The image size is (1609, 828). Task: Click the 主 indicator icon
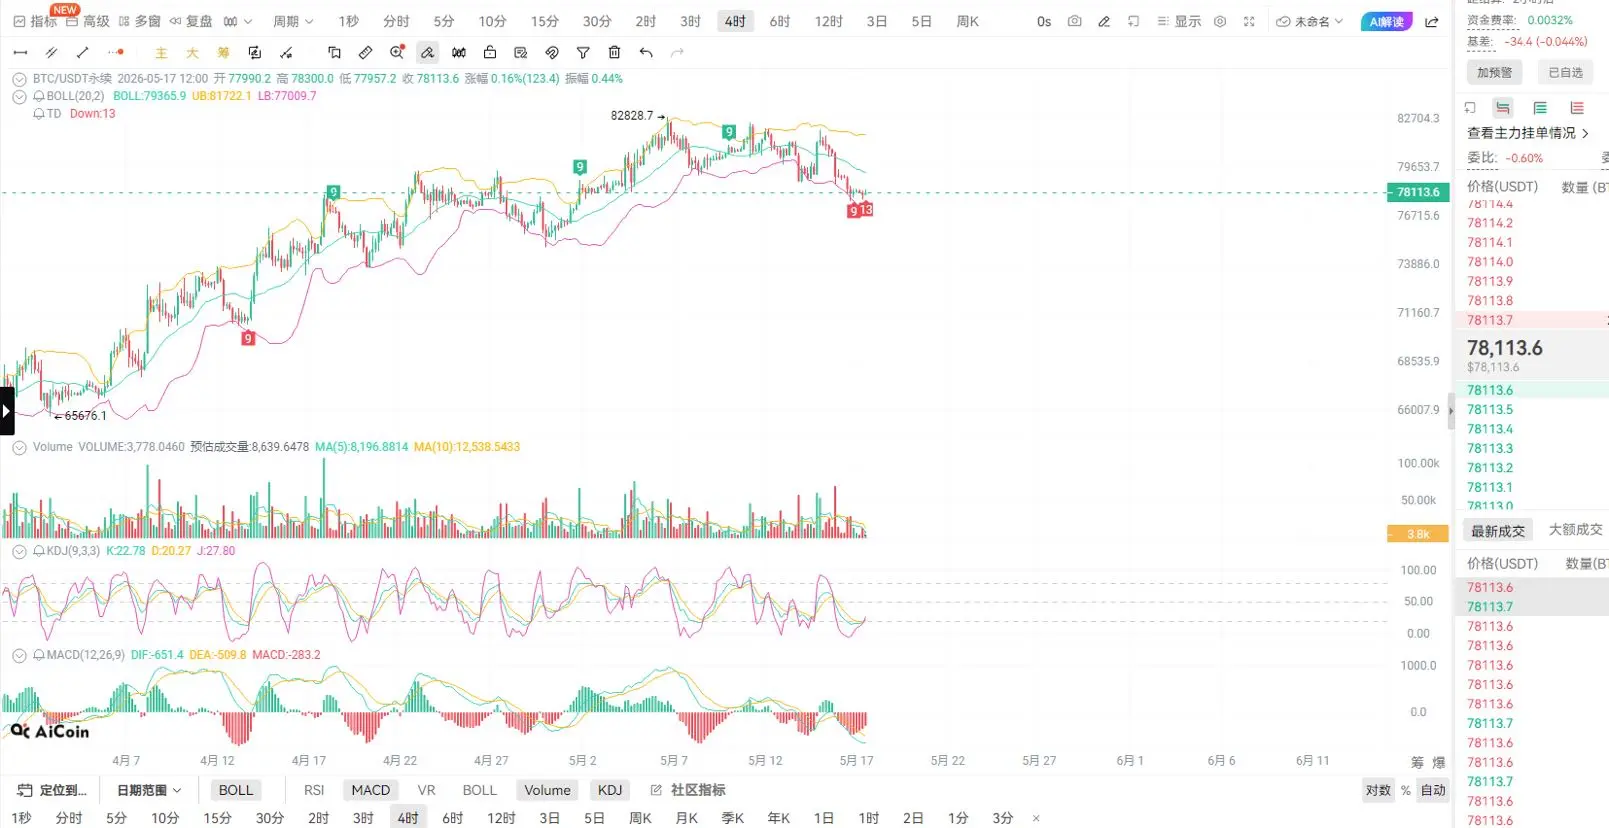click(161, 53)
